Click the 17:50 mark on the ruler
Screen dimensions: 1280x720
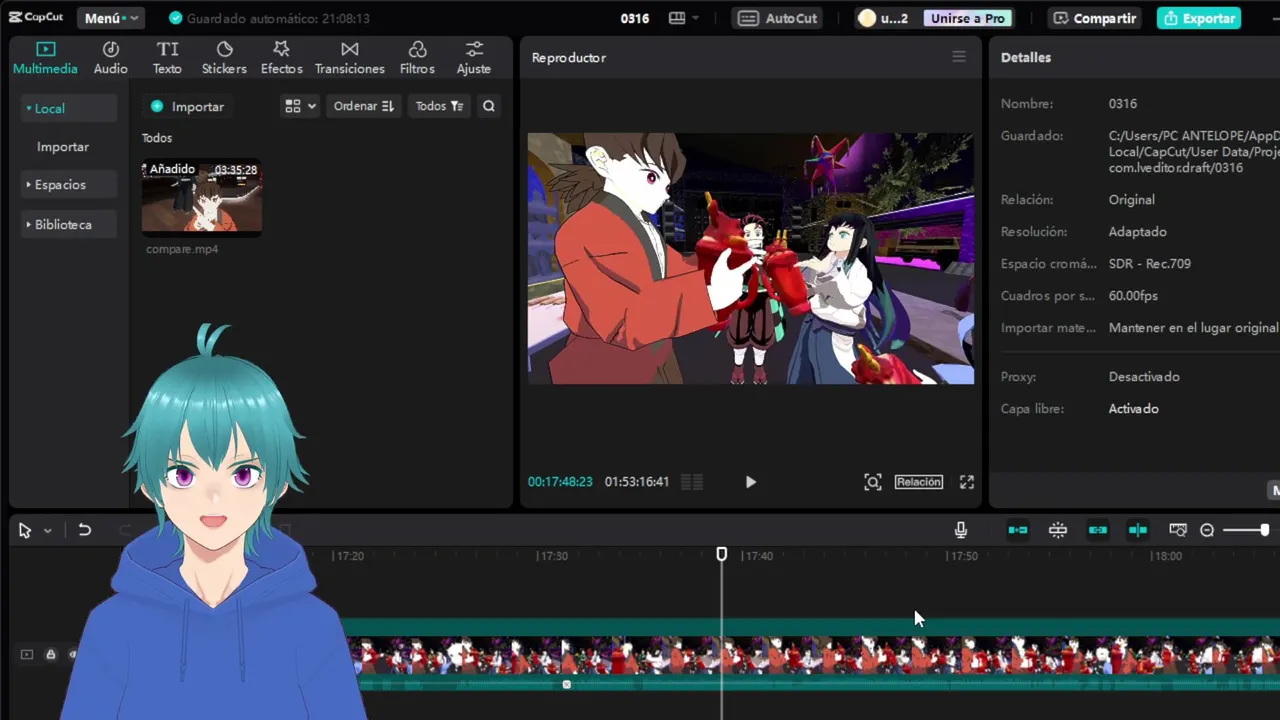pos(962,556)
